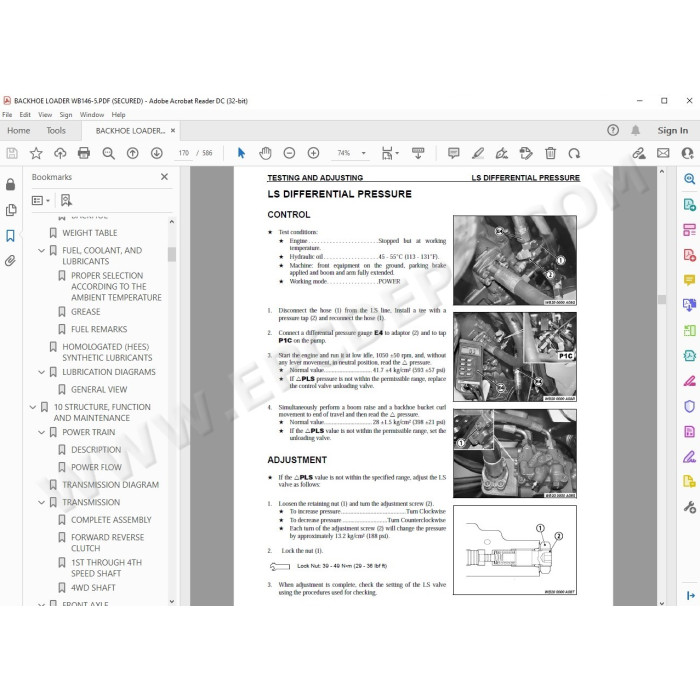Click Sign In
The width and height of the screenshot is (700, 700).
pos(672,130)
